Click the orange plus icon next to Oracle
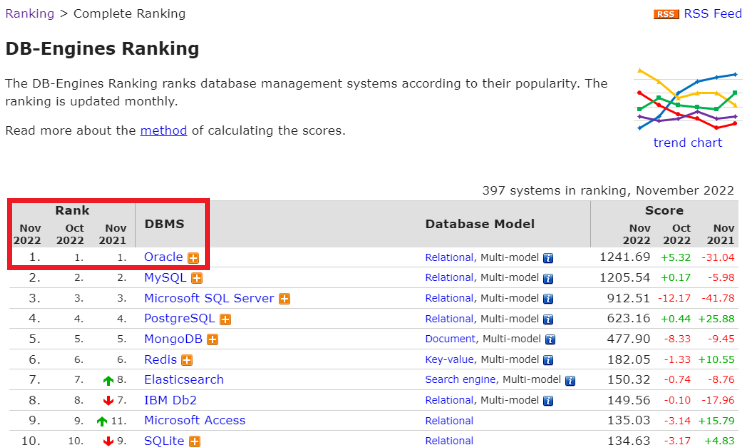The width and height of the screenshot is (753, 448). [x=193, y=258]
